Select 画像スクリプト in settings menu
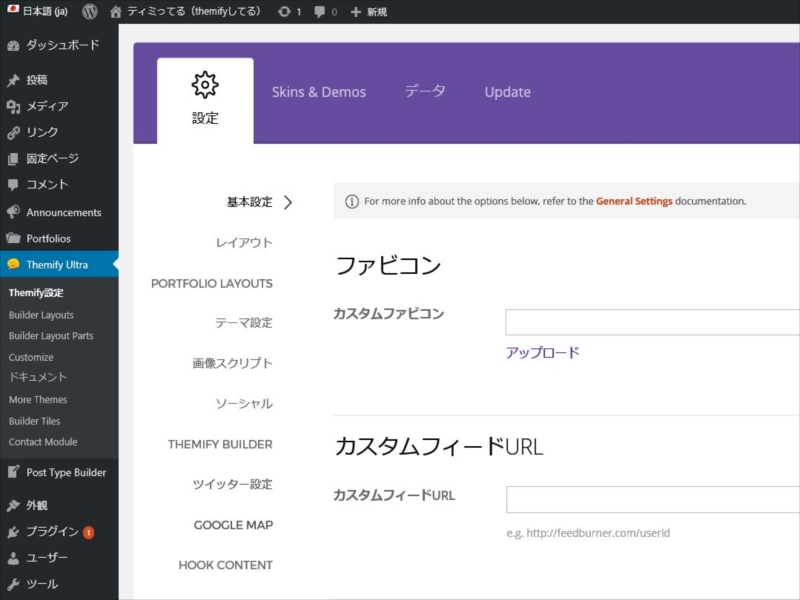The image size is (800, 600). (233, 363)
